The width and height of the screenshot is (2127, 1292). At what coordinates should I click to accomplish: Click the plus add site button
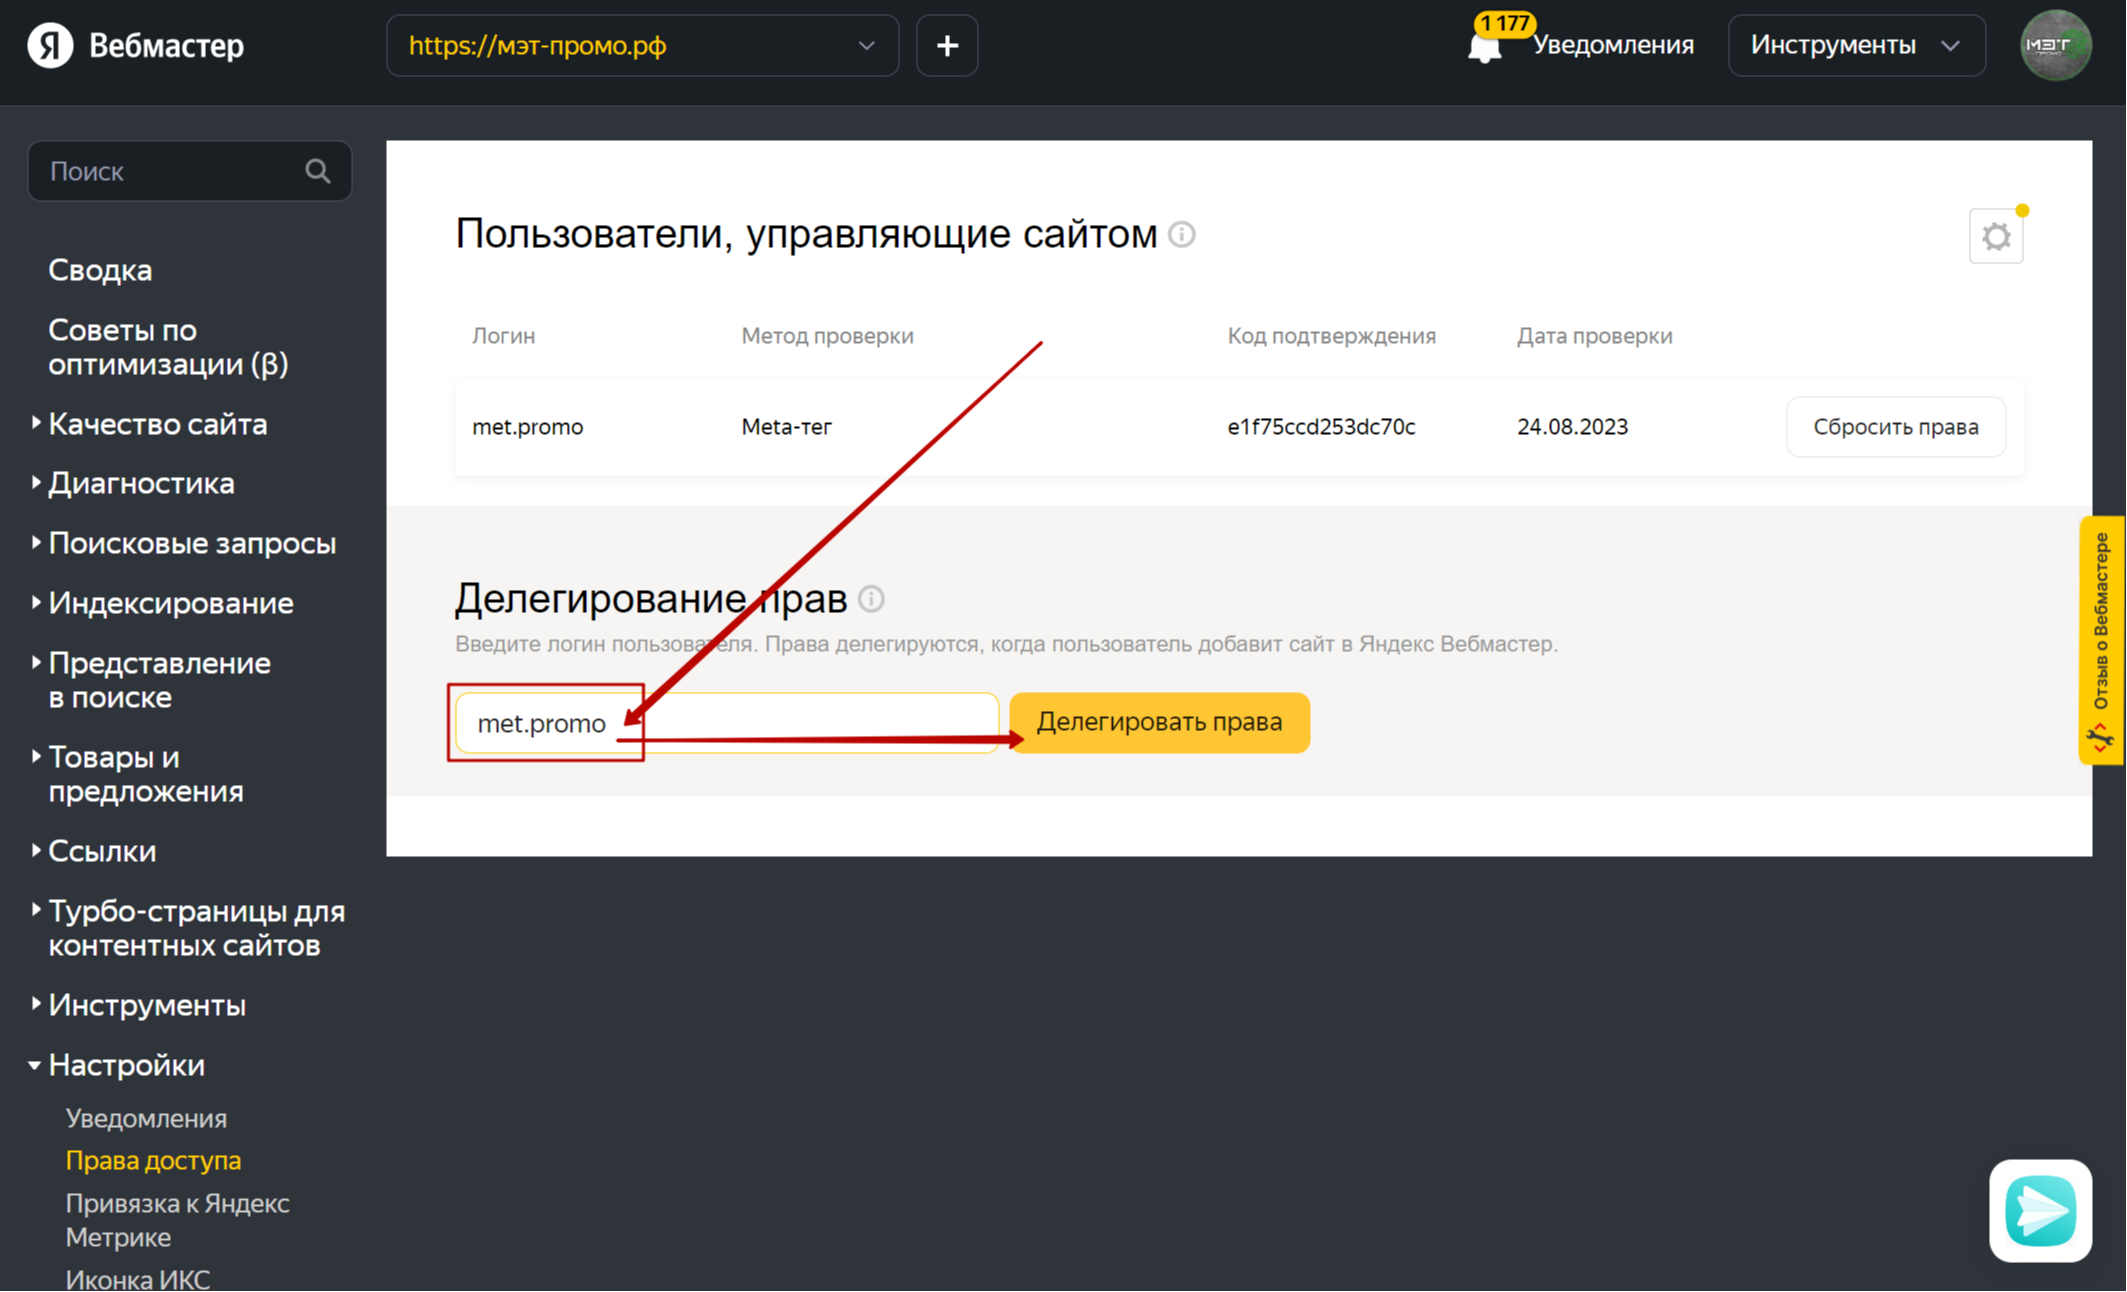click(x=947, y=45)
